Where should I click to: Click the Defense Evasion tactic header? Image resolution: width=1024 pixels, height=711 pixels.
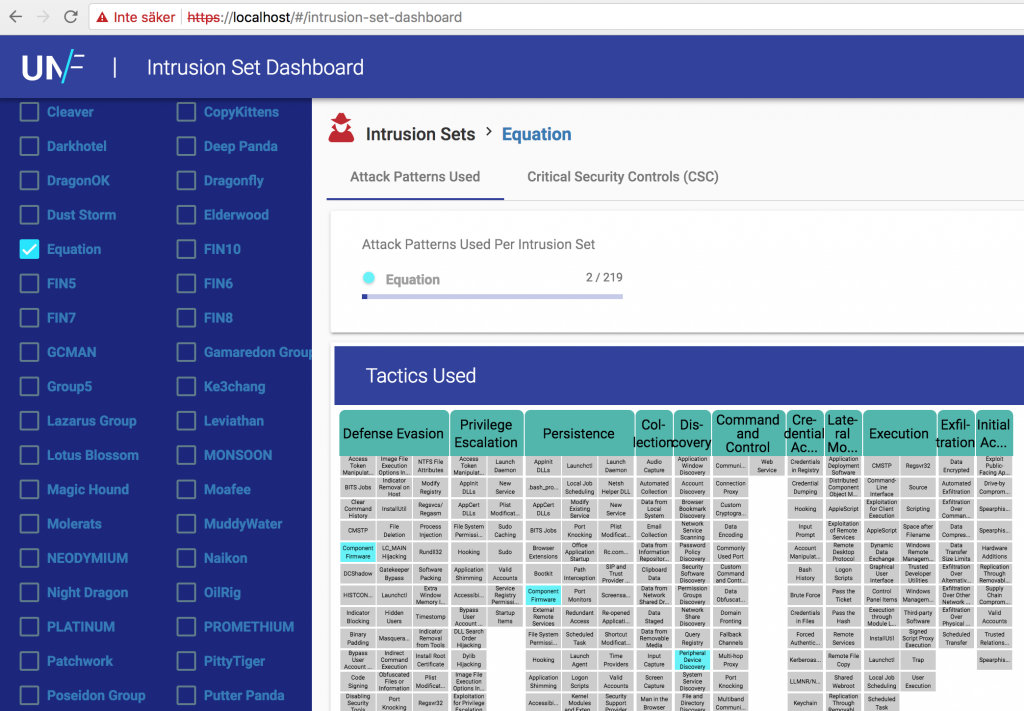point(393,434)
